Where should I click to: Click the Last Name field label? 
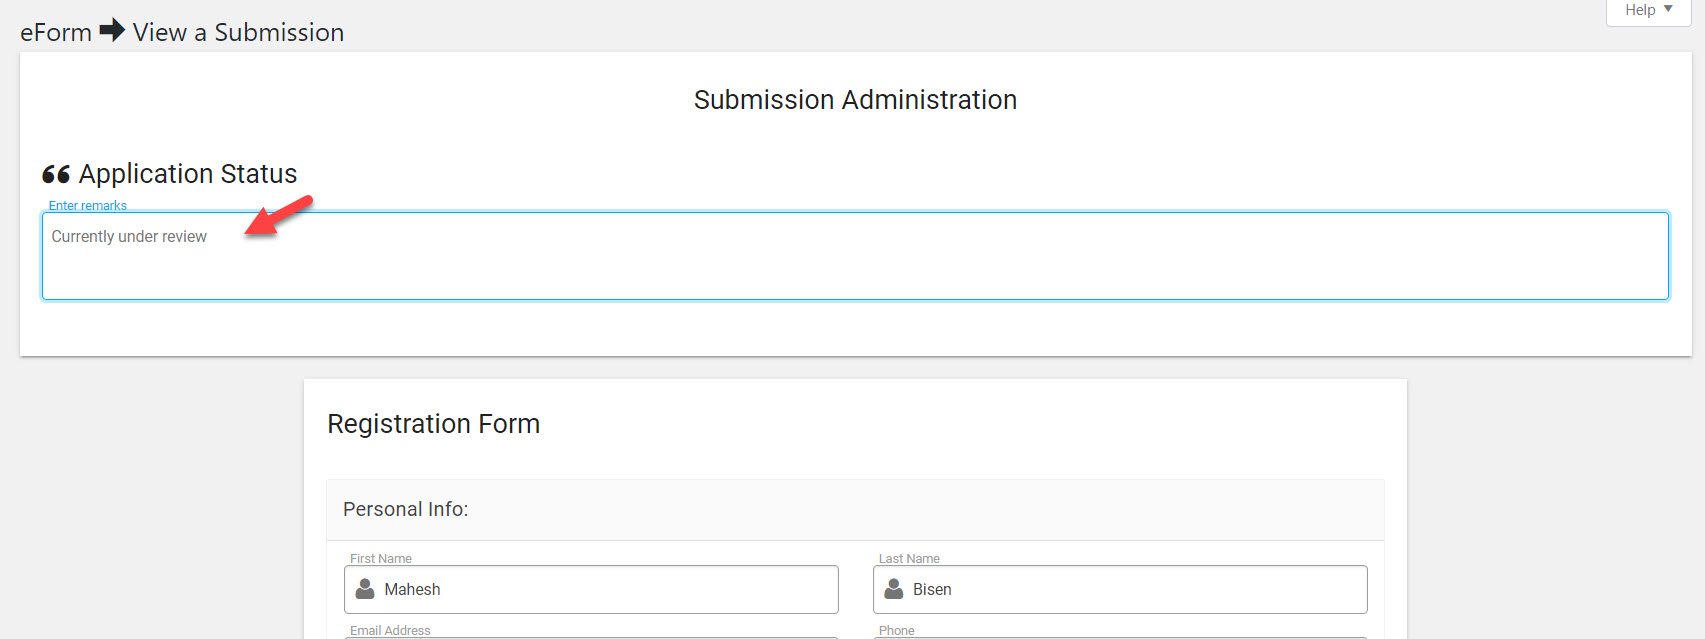(x=909, y=559)
